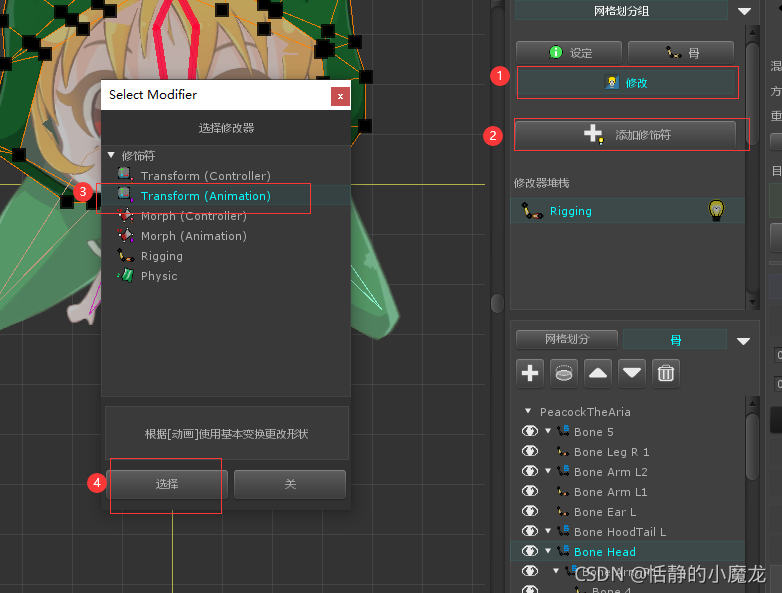
Task: Click the Morph (Animation) icon
Action: 125,235
